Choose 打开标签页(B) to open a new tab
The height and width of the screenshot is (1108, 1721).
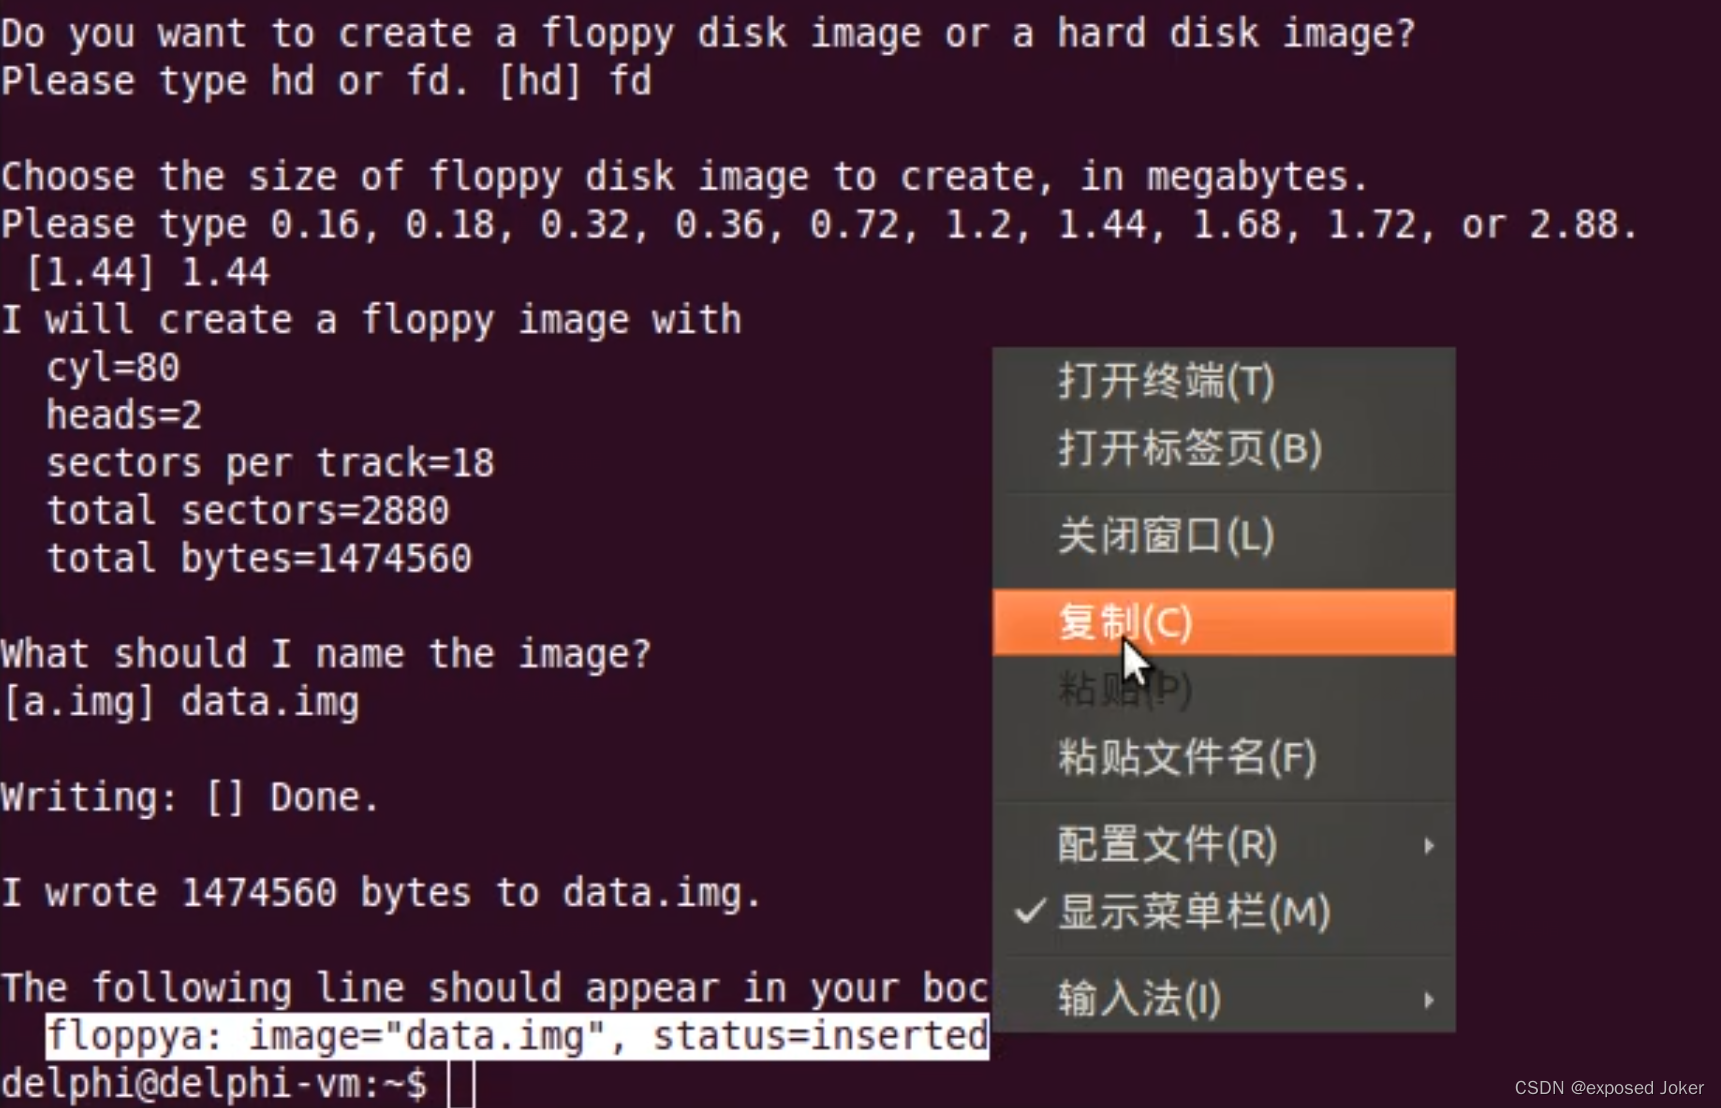pyautogui.click(x=1190, y=449)
